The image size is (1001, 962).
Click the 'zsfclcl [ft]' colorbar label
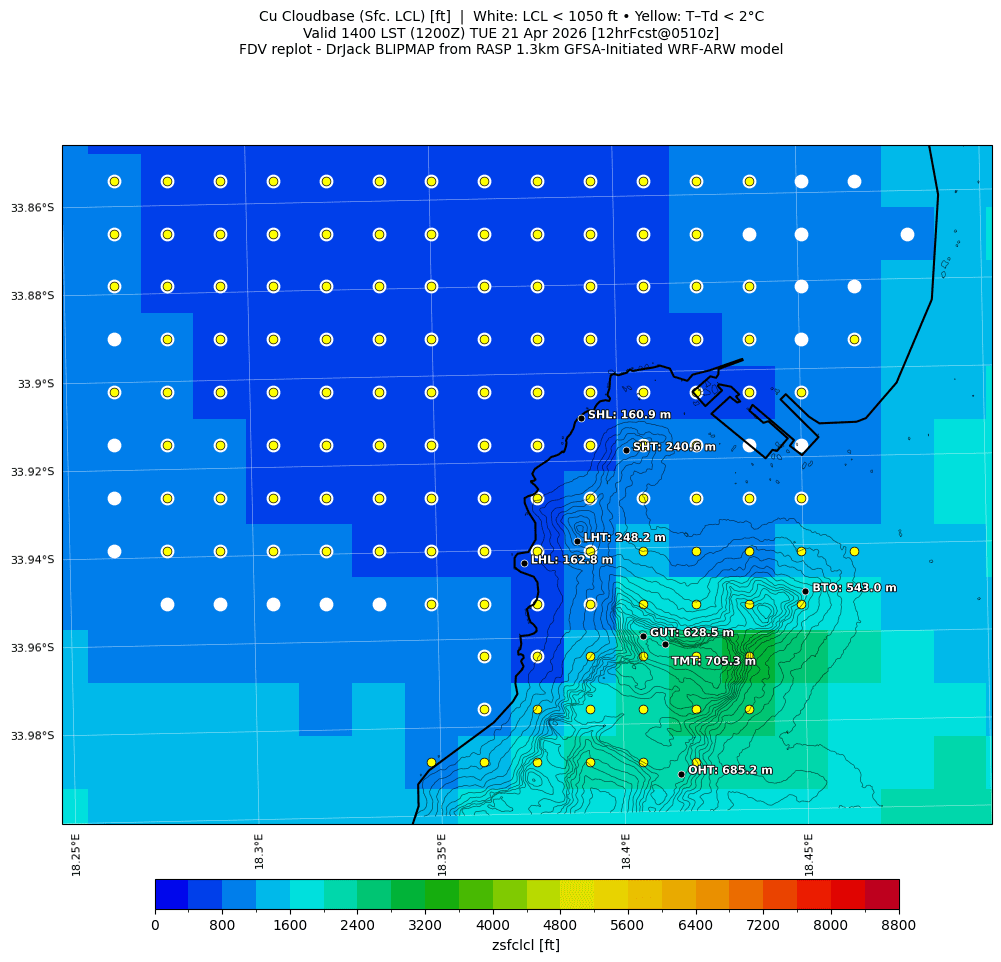(x=526, y=945)
